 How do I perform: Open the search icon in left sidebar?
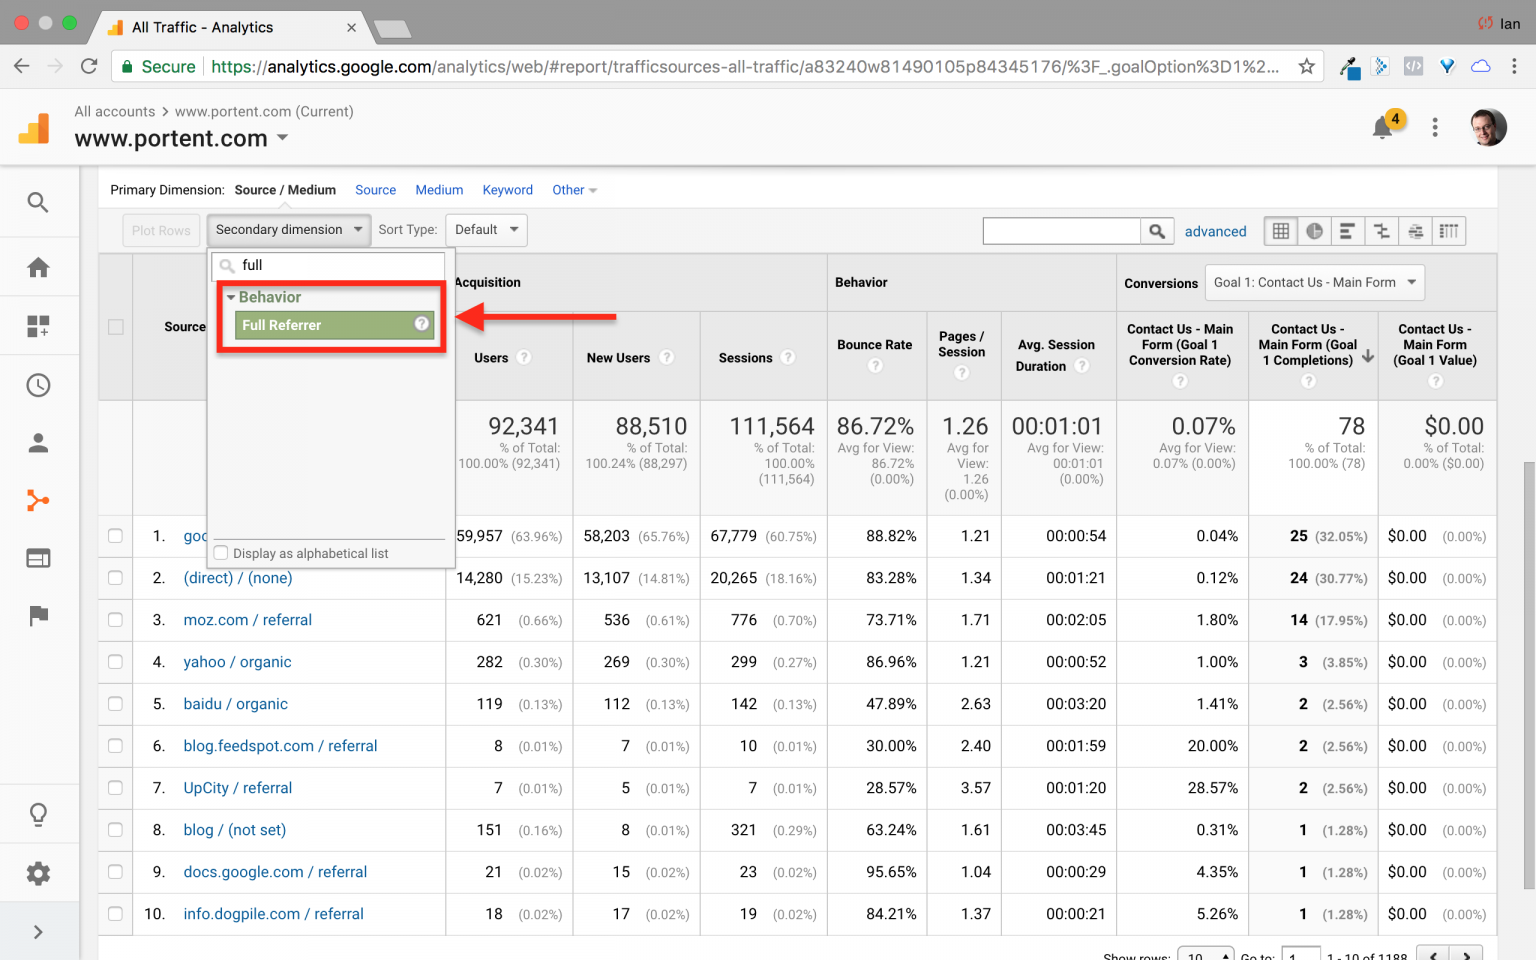38,203
